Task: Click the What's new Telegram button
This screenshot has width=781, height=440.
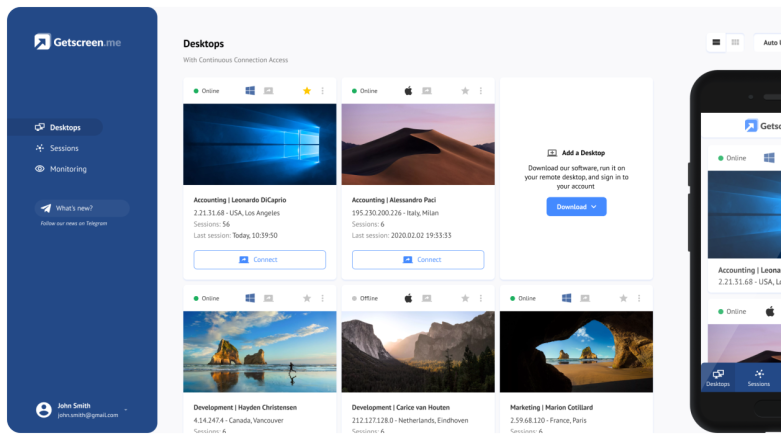Action: tap(82, 208)
